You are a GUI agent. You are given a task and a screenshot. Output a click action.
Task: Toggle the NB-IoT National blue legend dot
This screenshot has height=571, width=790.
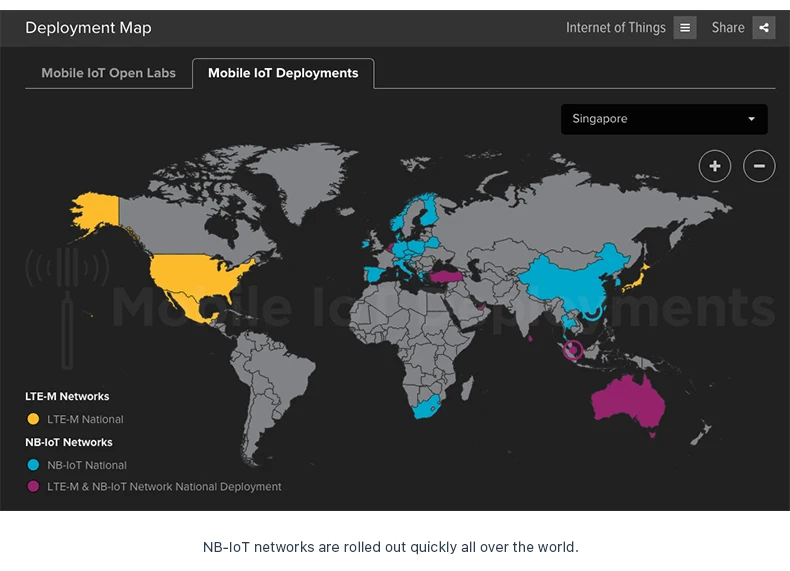(33, 465)
